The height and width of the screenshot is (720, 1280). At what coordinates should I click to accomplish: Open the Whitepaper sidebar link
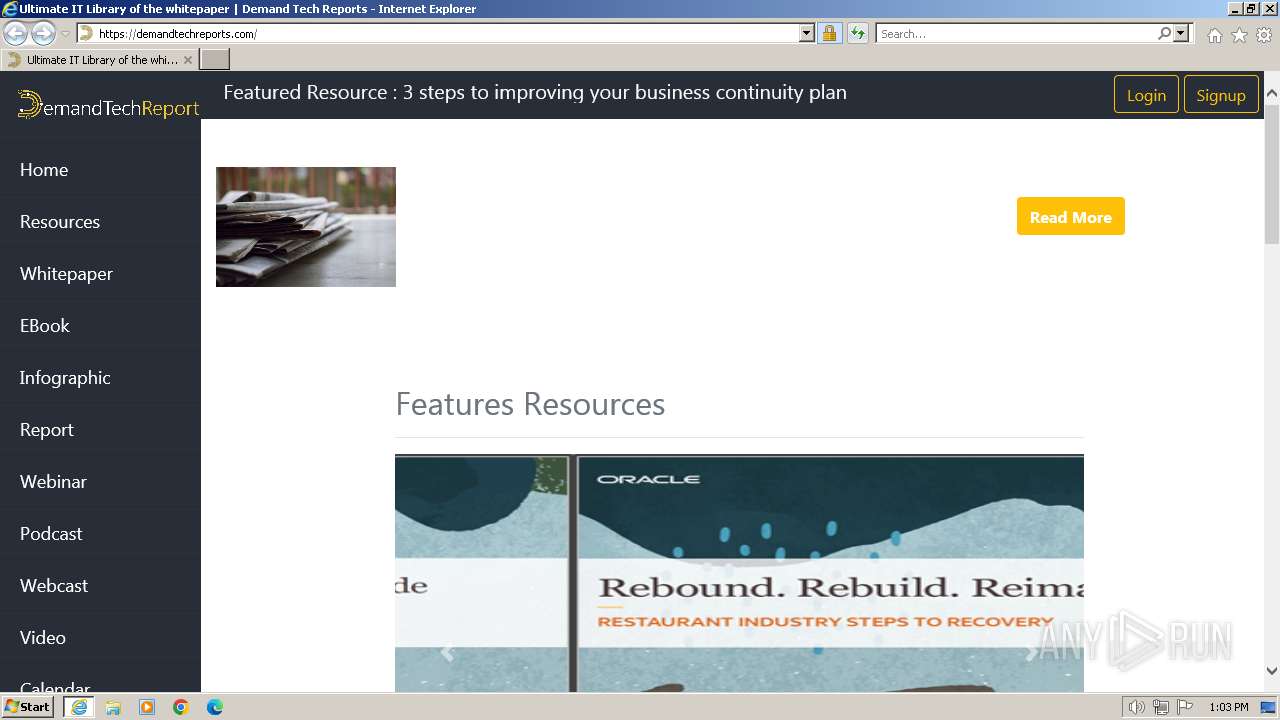(x=66, y=274)
